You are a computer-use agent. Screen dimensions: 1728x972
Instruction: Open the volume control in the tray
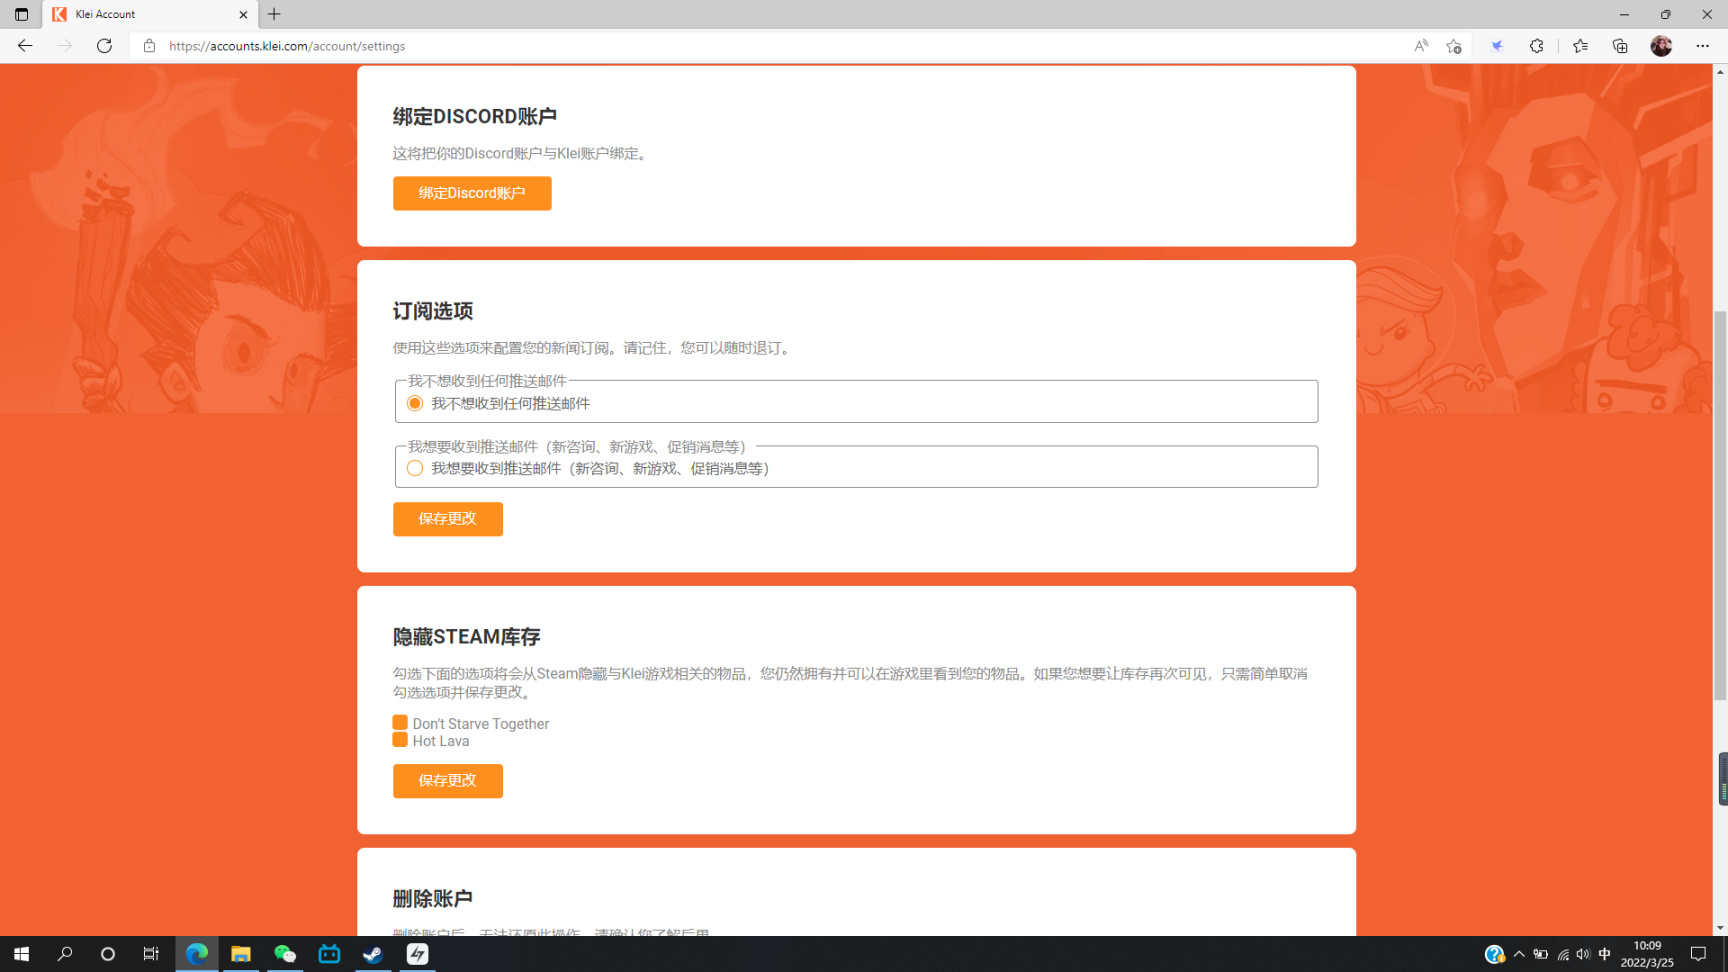1583,954
